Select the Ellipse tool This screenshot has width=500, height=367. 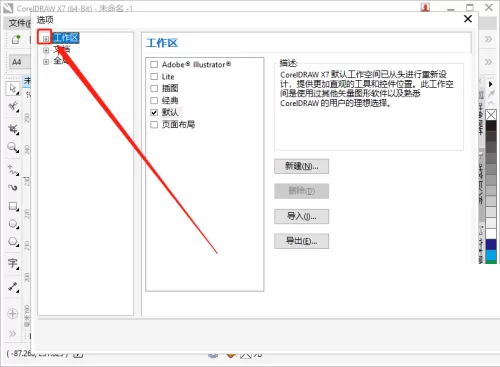(13, 224)
